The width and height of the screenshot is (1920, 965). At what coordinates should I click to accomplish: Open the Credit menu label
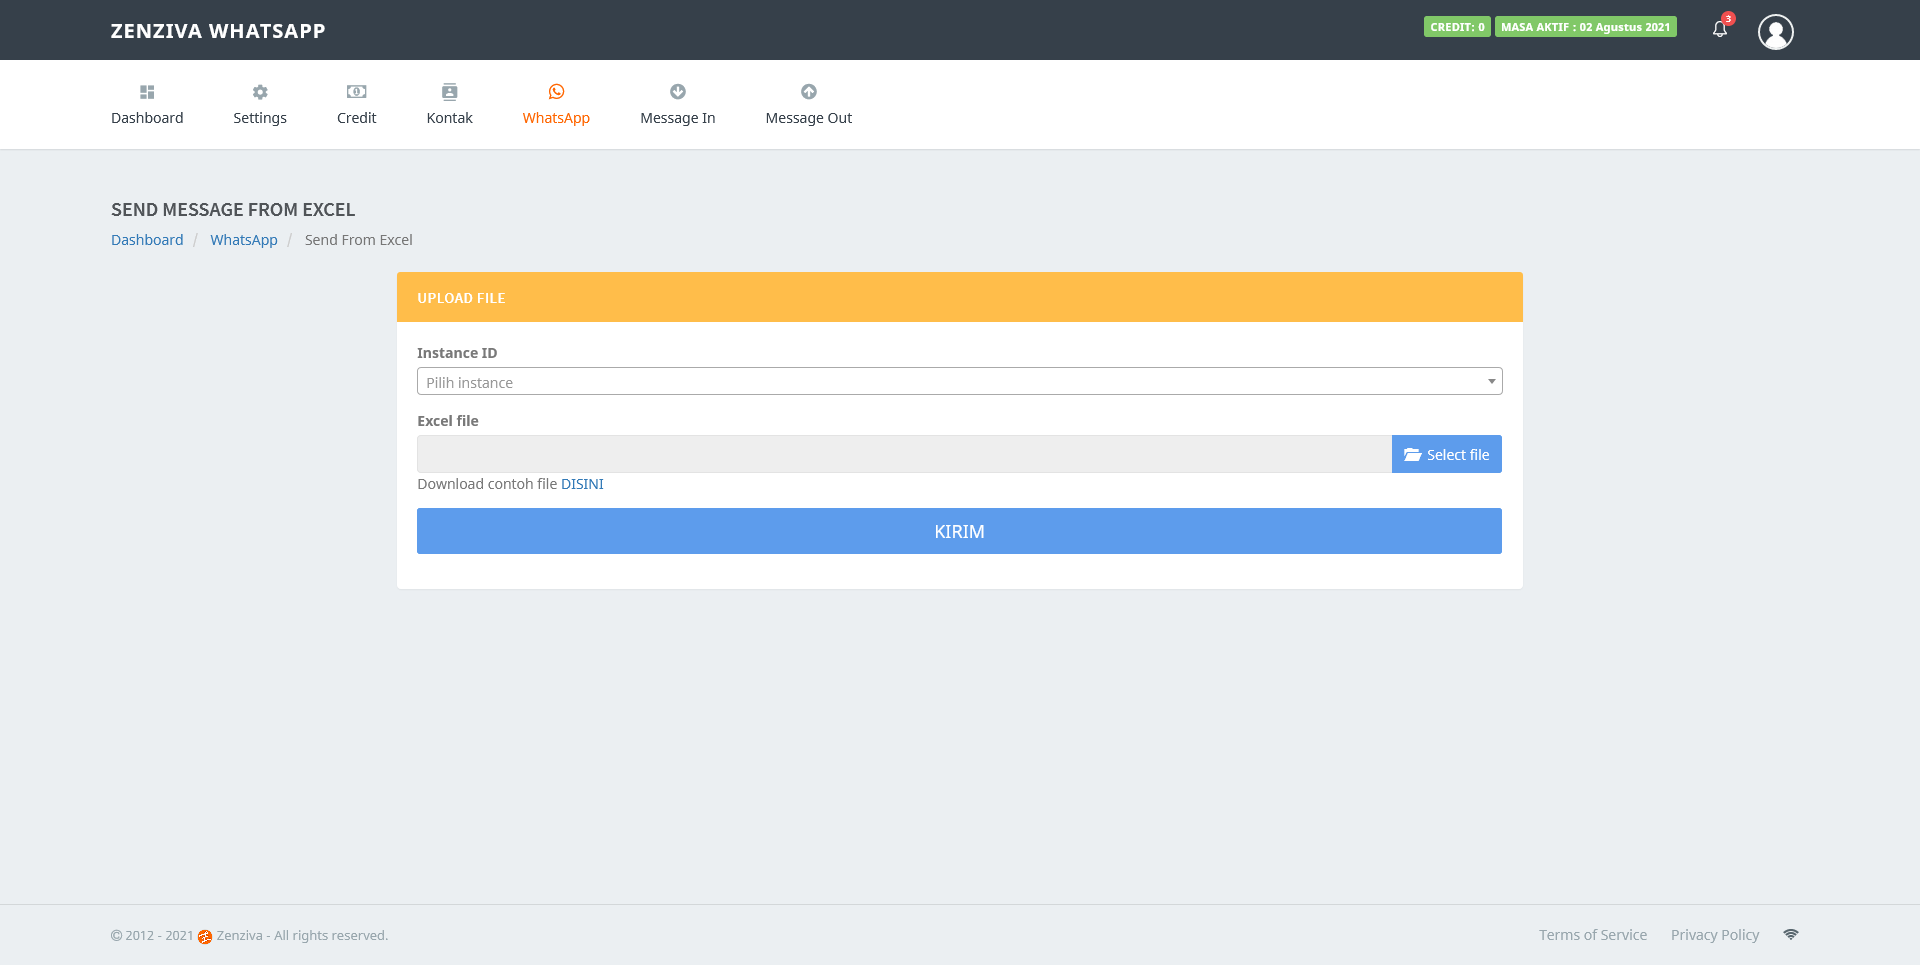click(x=356, y=118)
